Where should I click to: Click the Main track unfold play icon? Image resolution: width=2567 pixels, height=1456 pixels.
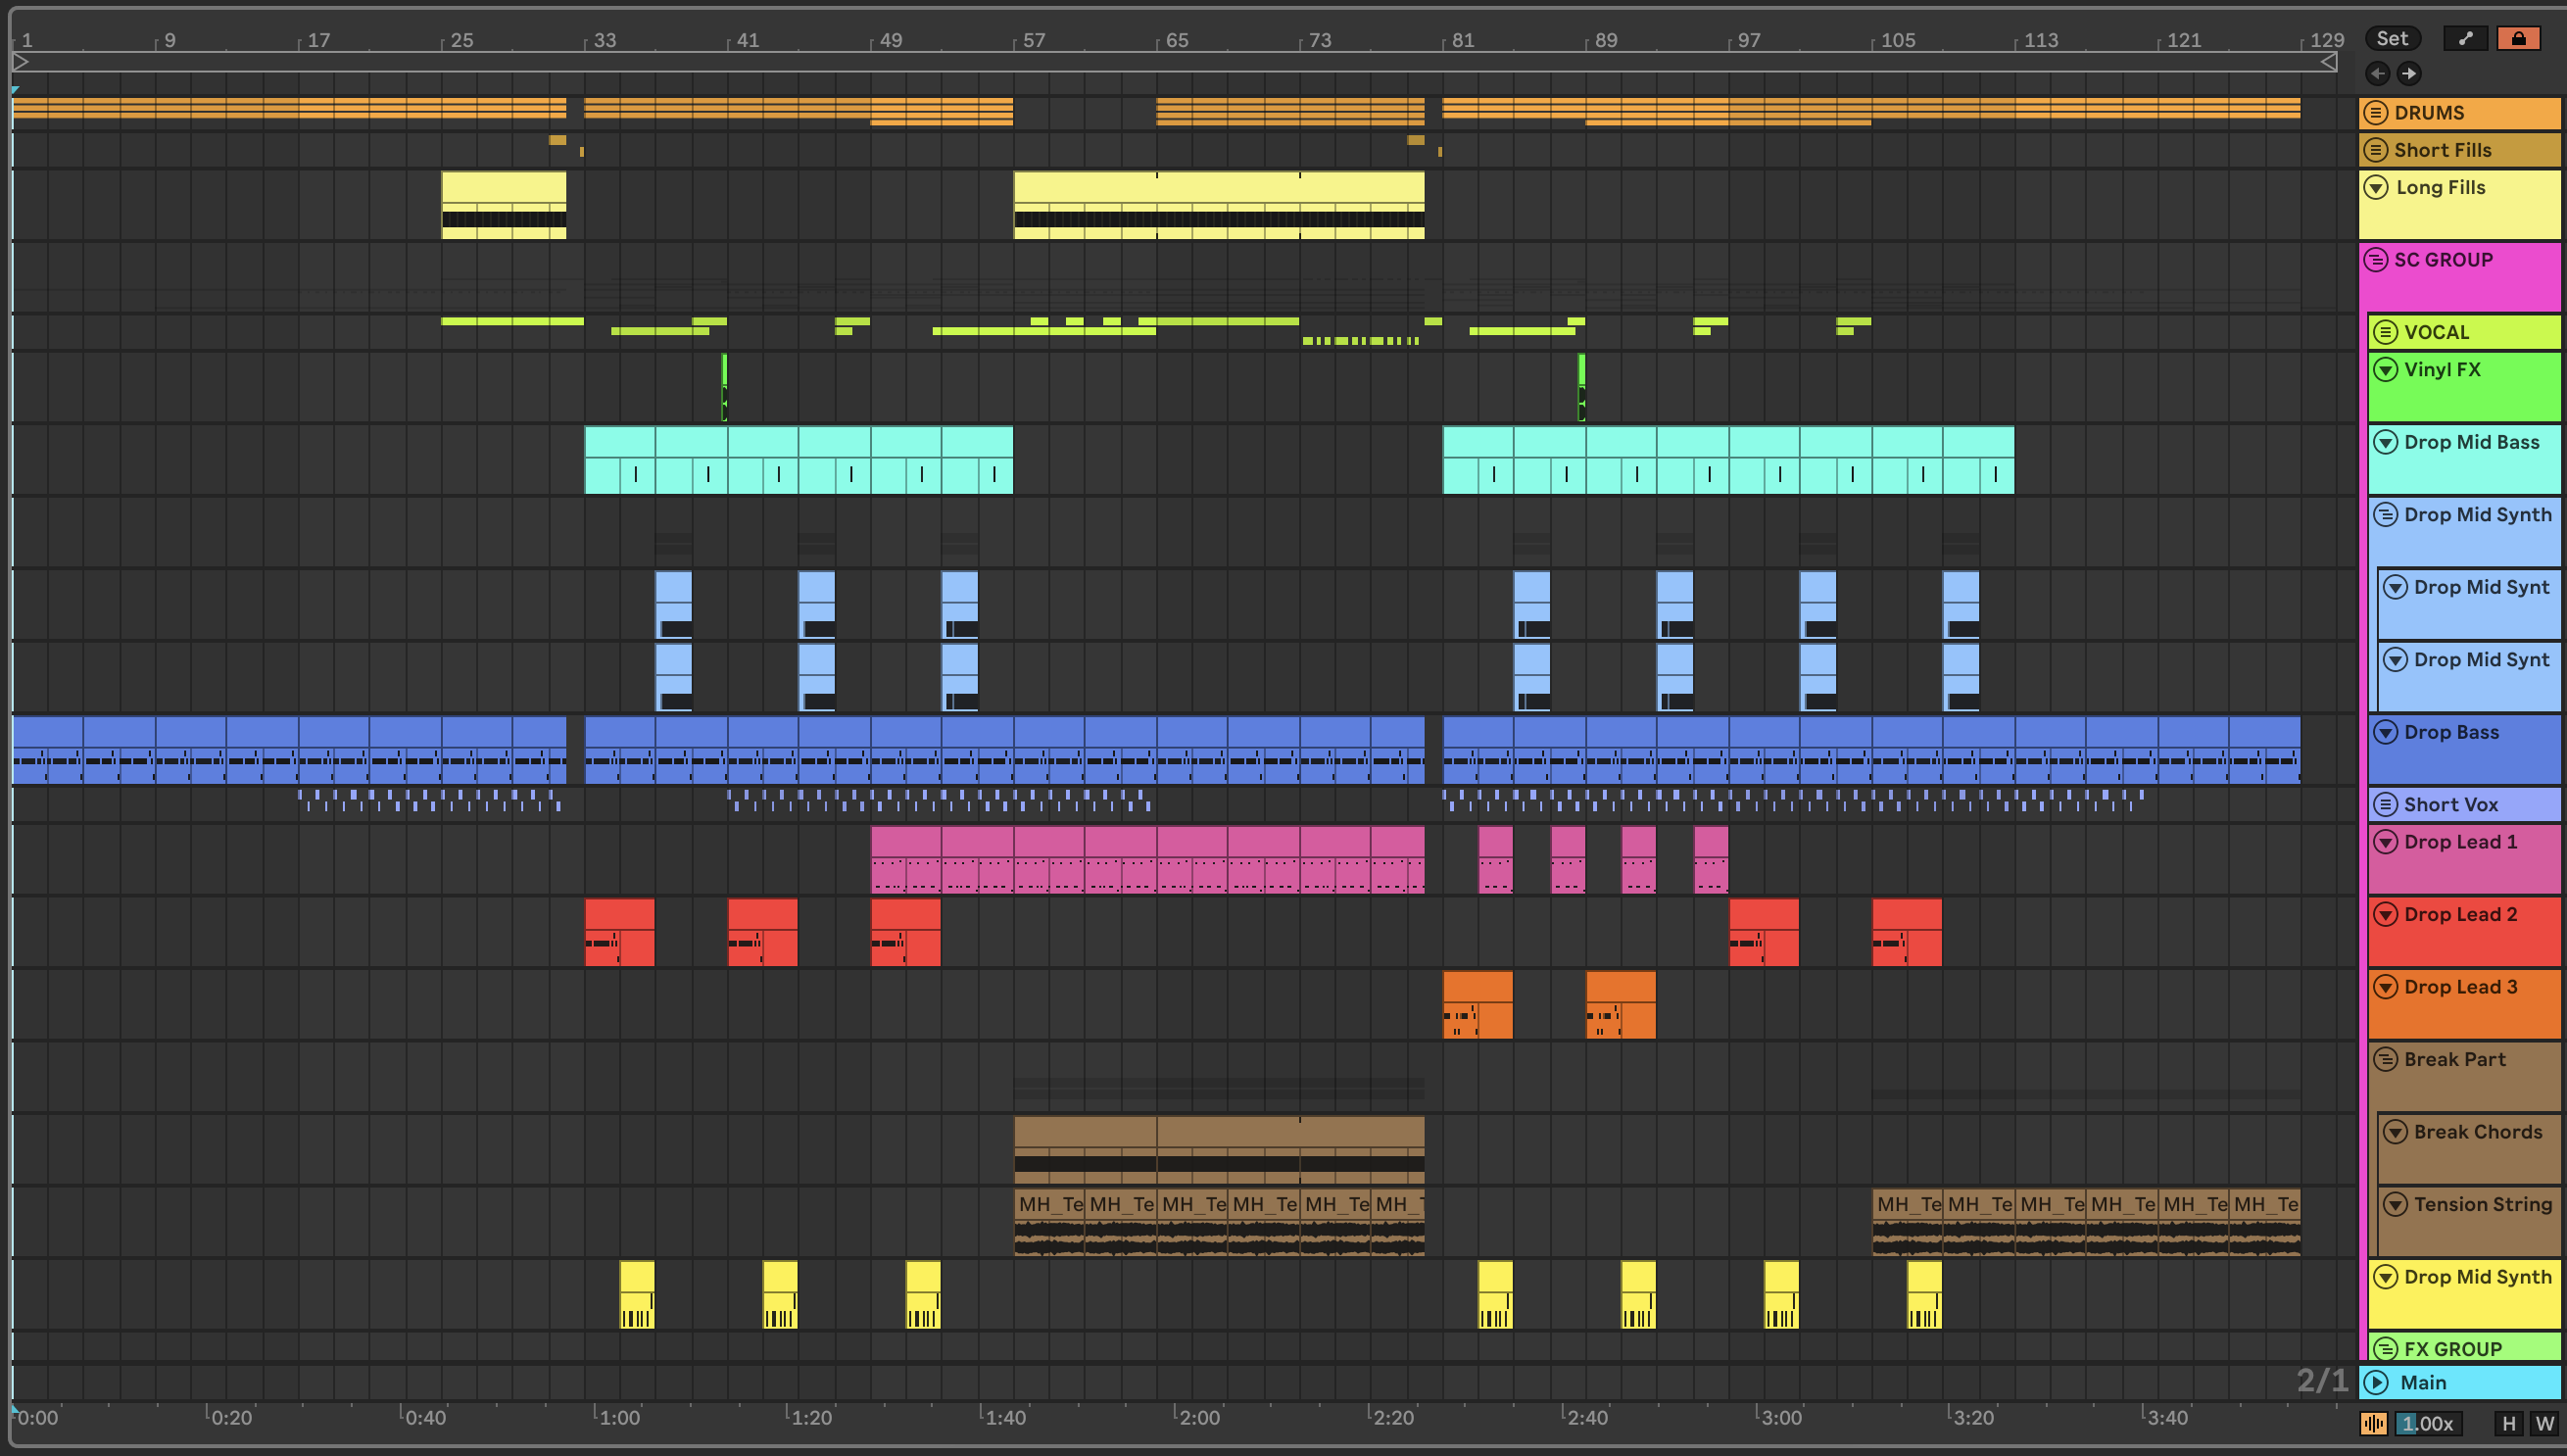point(2376,1382)
